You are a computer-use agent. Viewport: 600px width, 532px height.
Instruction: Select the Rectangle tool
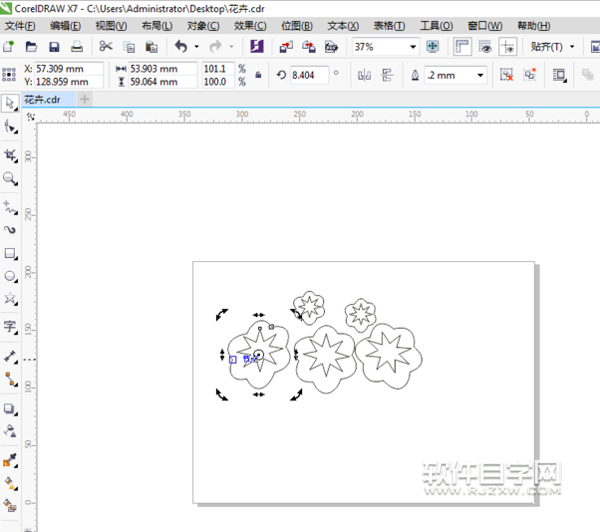[x=10, y=253]
